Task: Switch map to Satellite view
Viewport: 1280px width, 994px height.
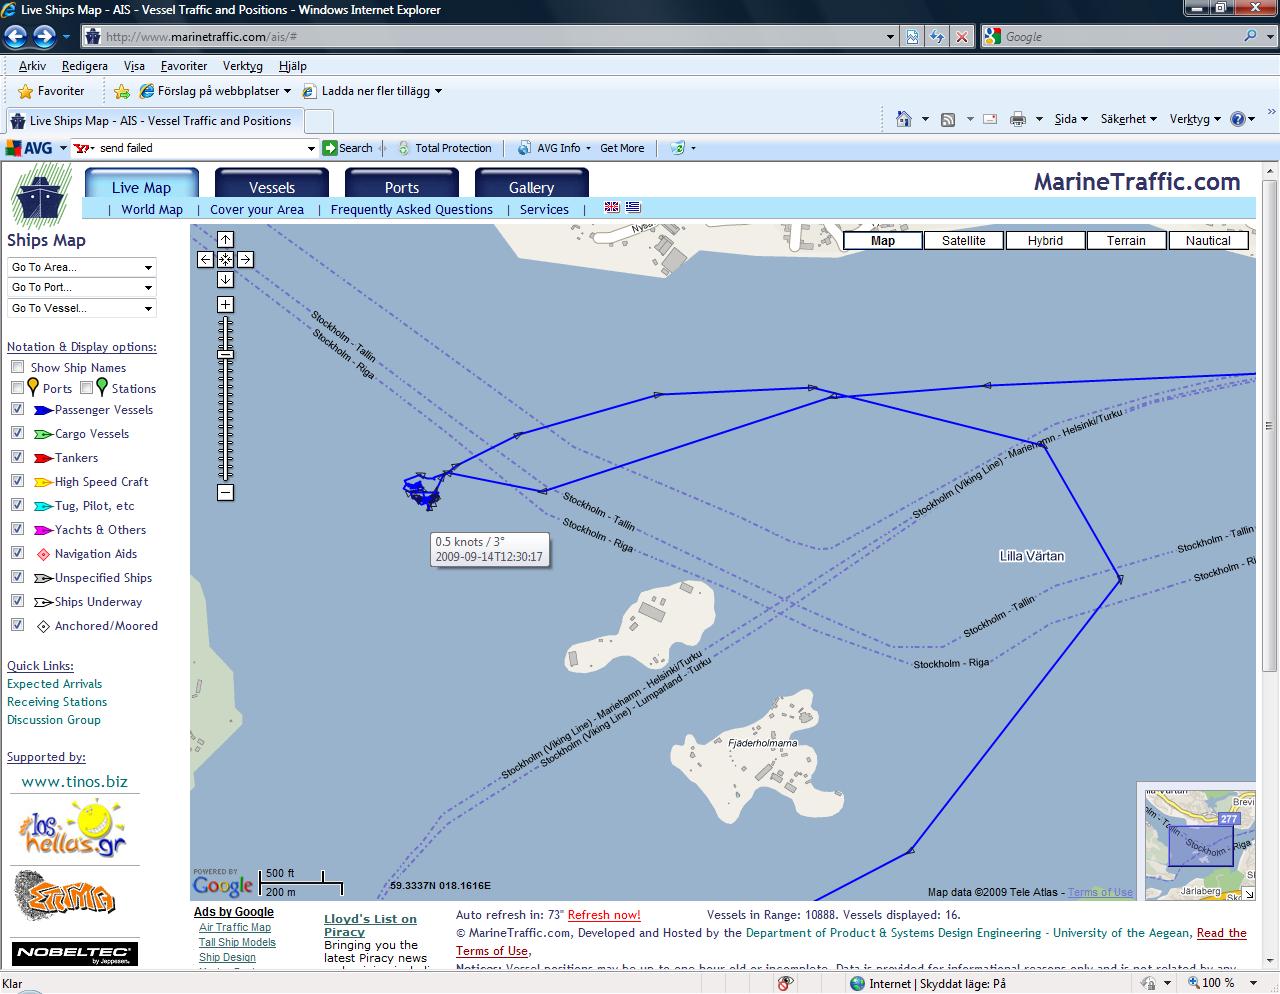Action: click(964, 240)
